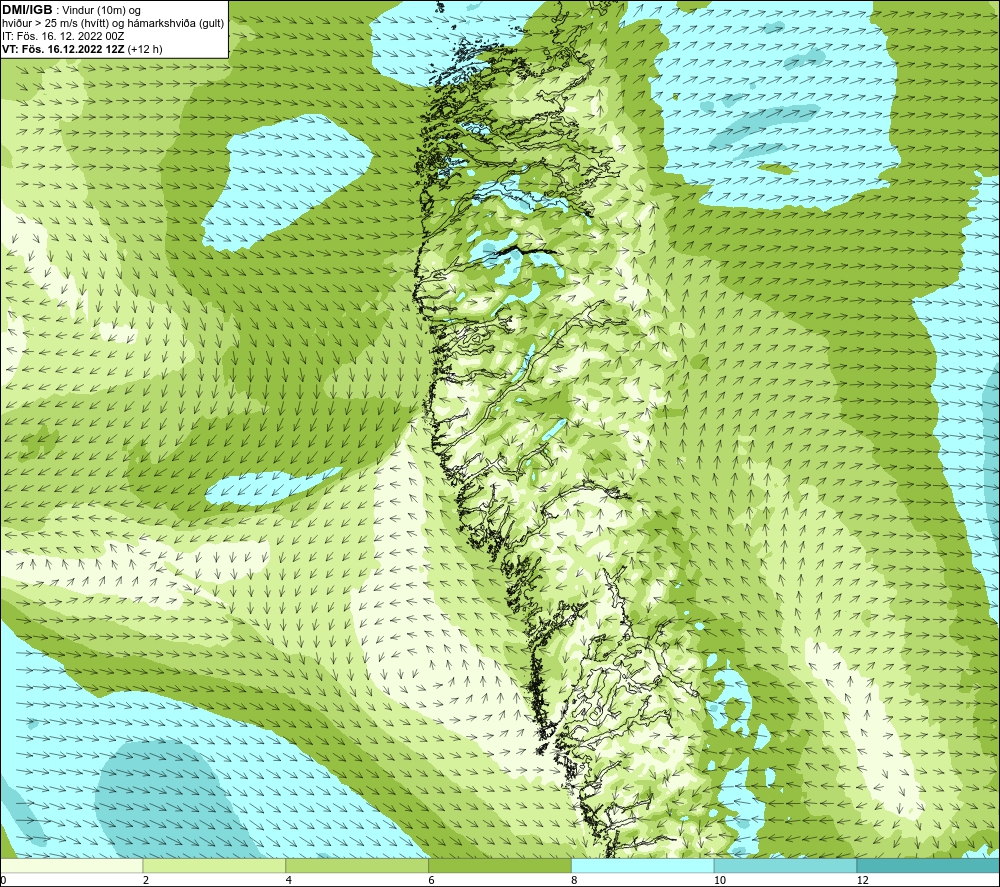Select the teal above-12 m/s swatch
The image size is (1000, 887).
click(929, 865)
